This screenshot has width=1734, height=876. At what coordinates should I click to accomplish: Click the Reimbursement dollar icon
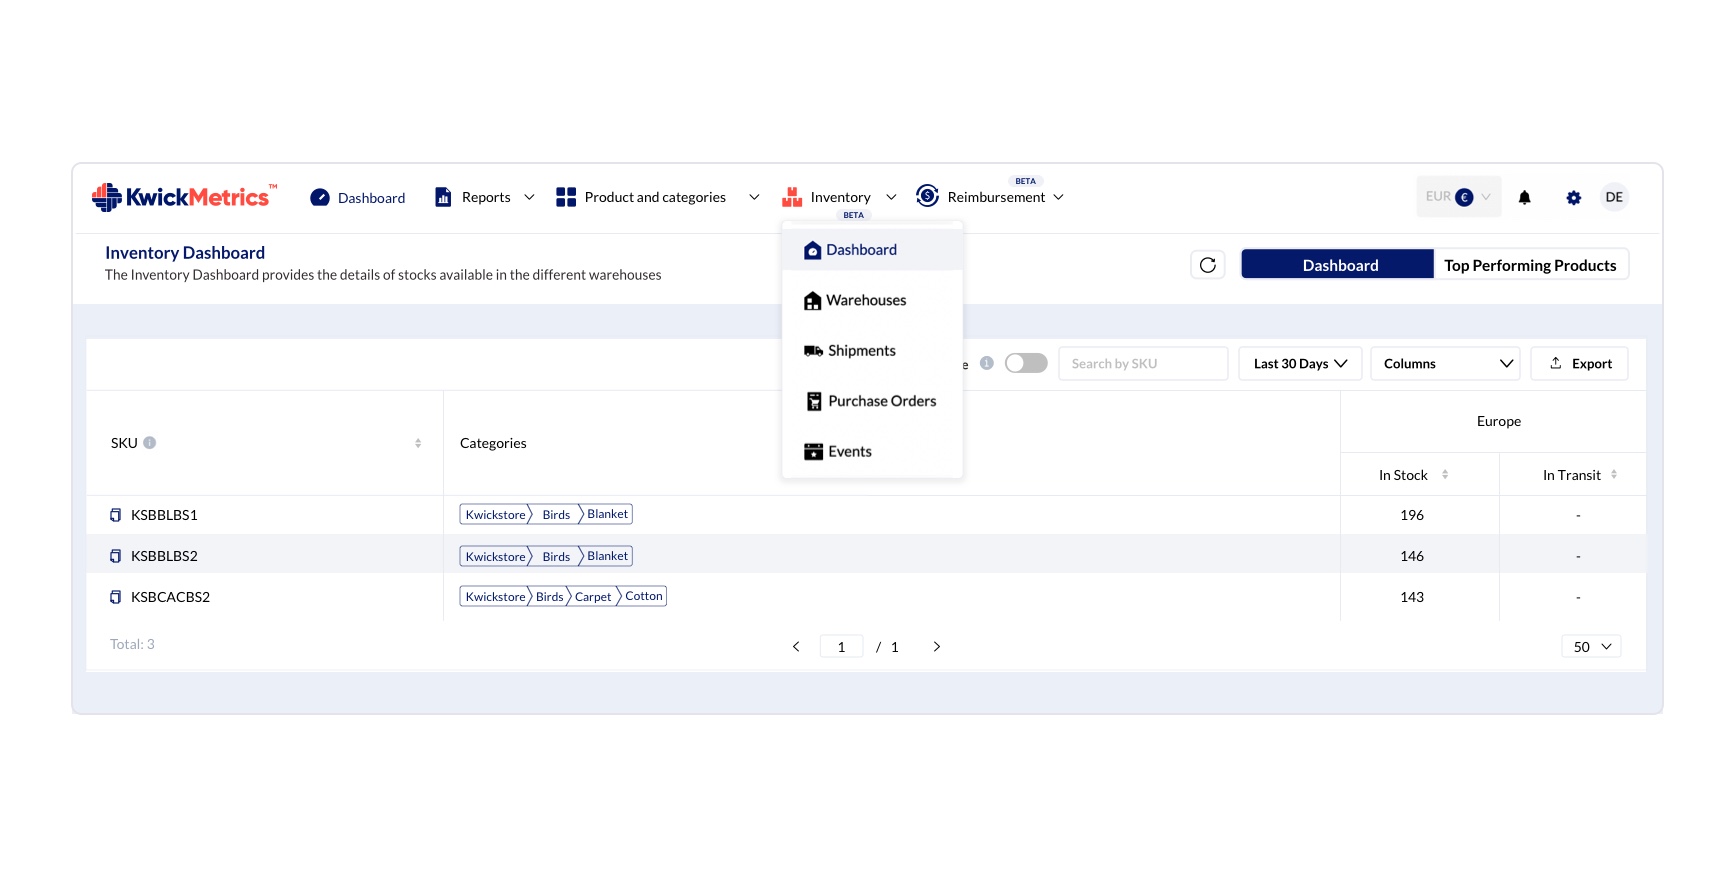point(928,196)
